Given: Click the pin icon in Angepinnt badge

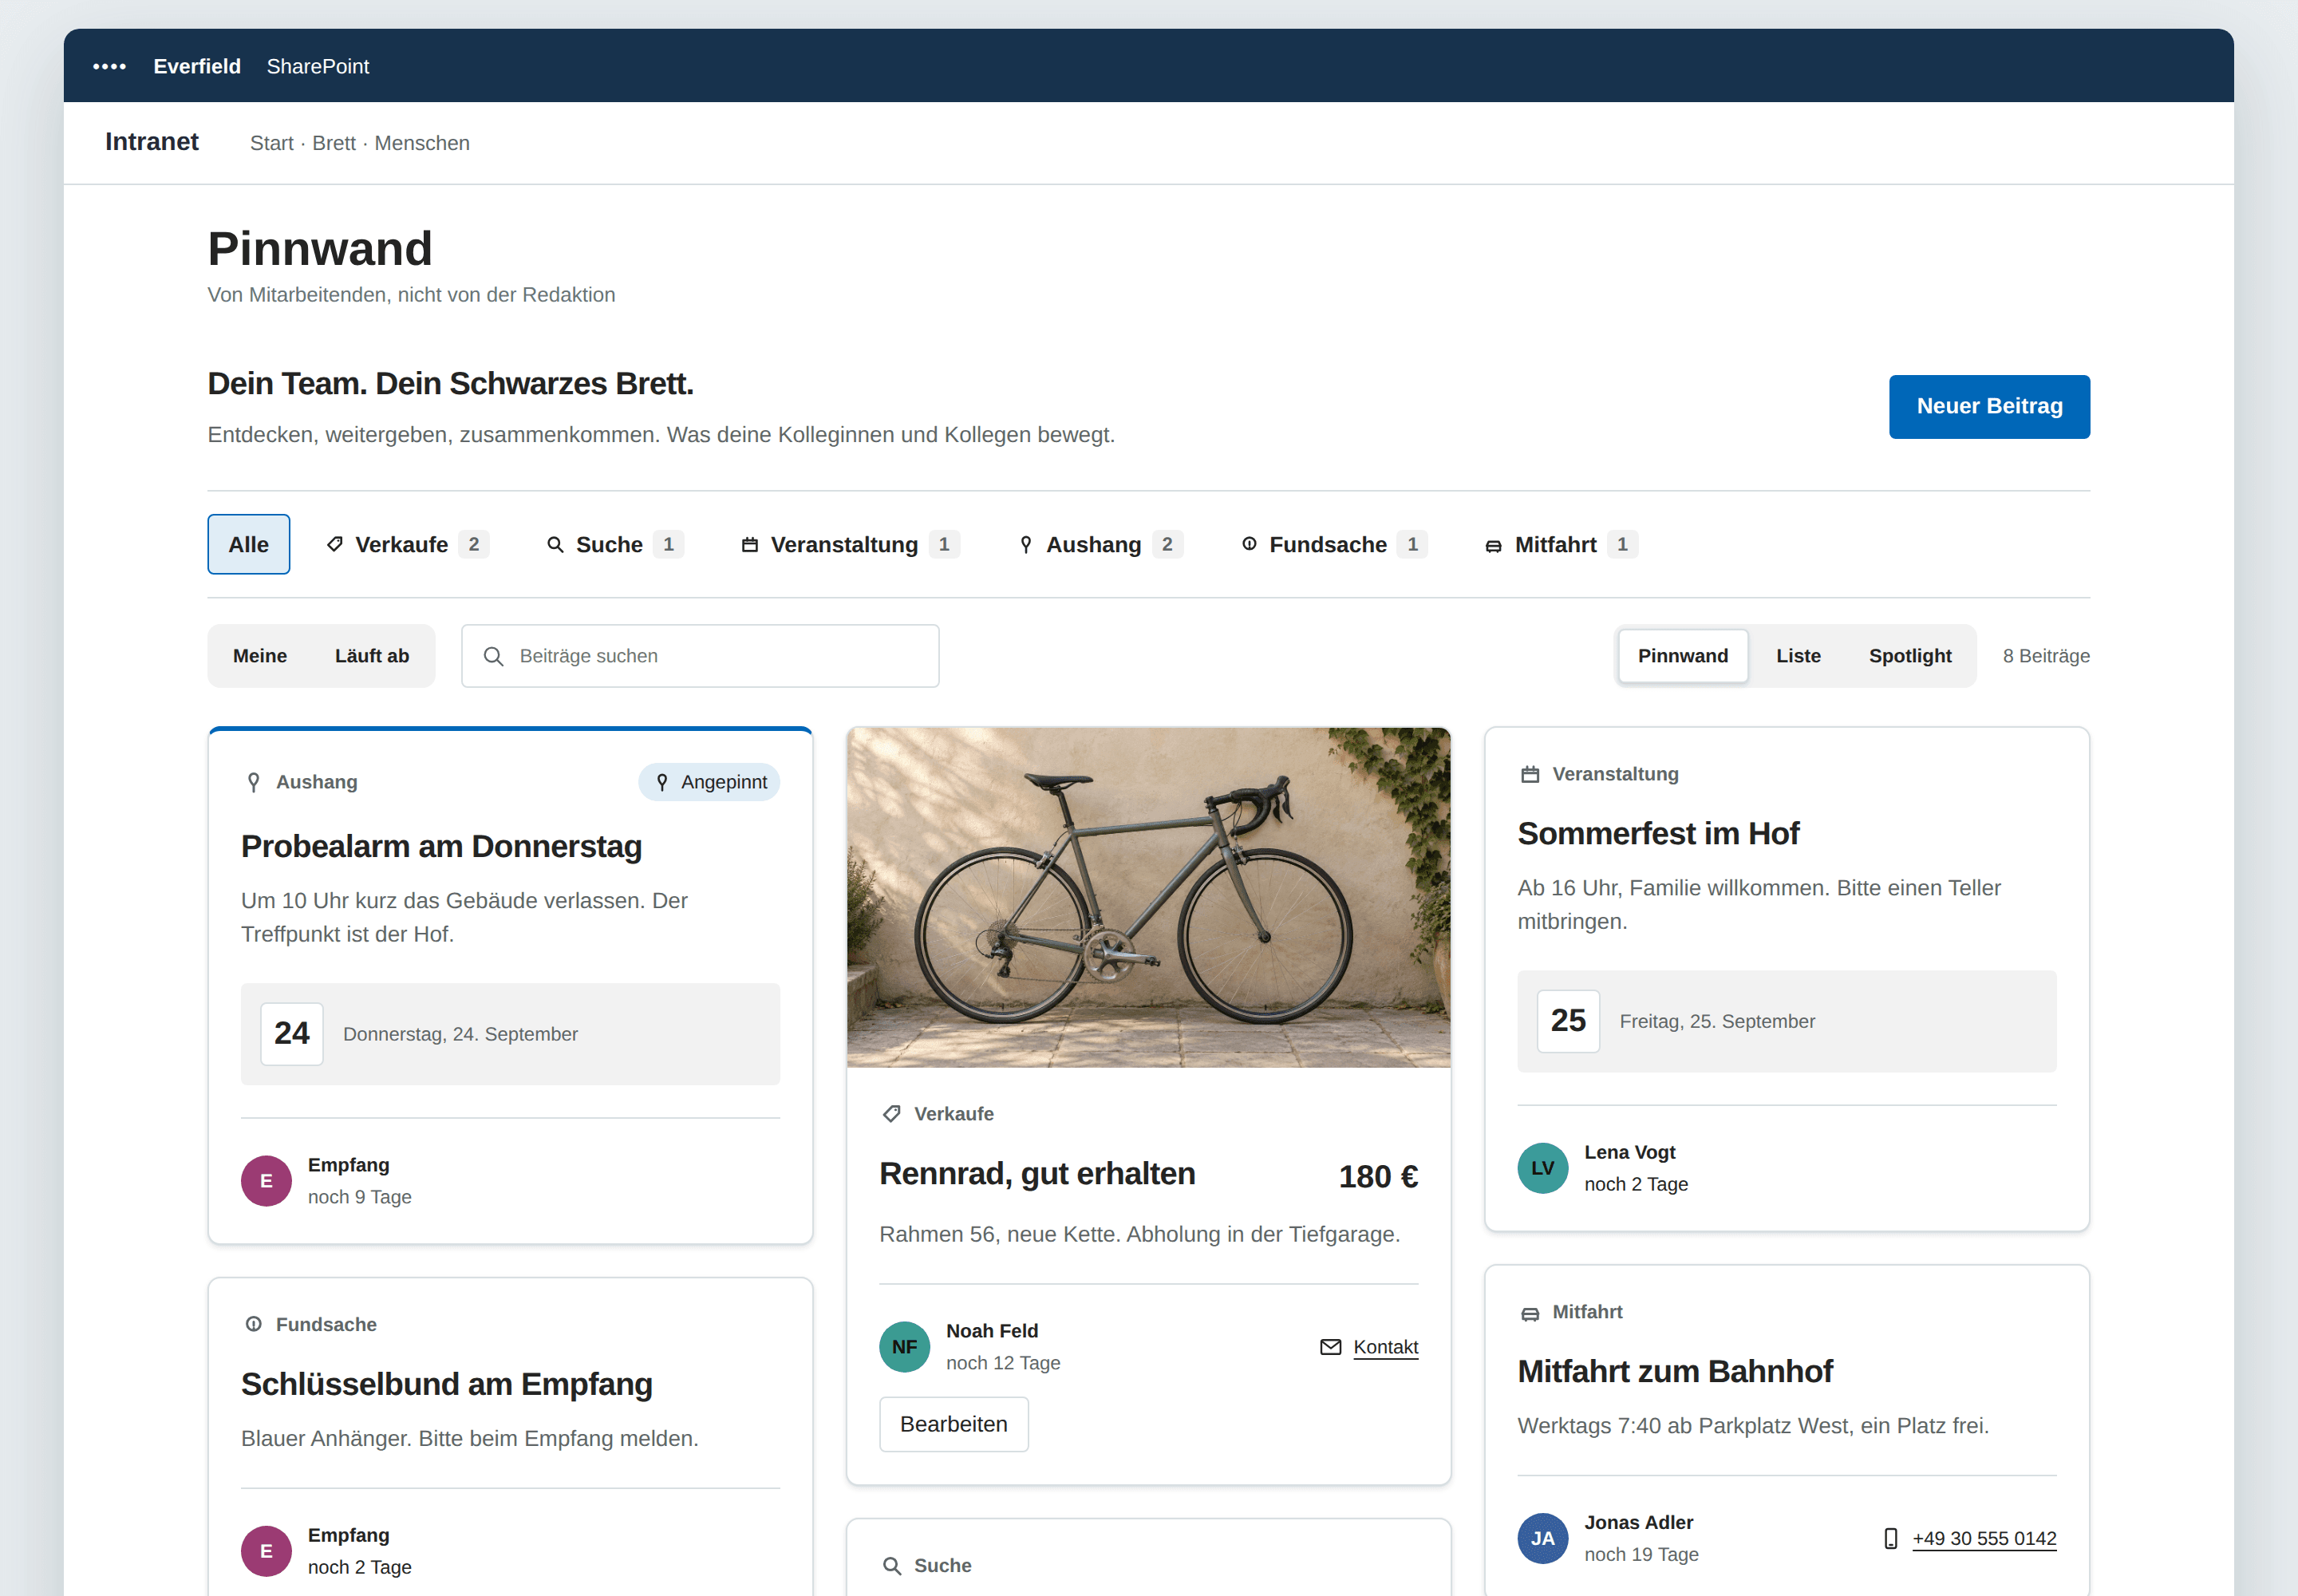Looking at the screenshot, I should coord(662,782).
